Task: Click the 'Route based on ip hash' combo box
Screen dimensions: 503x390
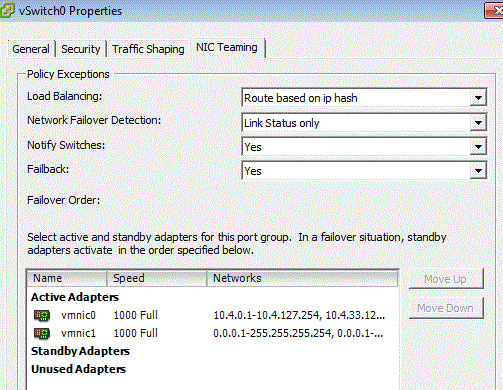Action: tap(364, 98)
